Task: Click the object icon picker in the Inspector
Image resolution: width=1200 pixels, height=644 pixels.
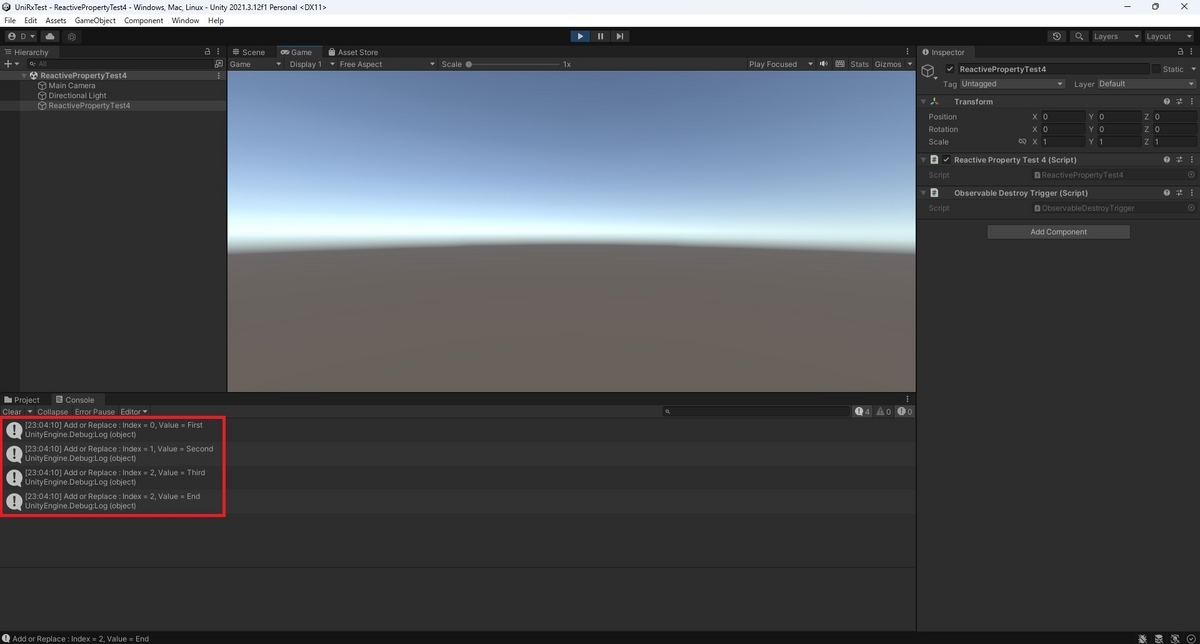Action: pos(929,71)
